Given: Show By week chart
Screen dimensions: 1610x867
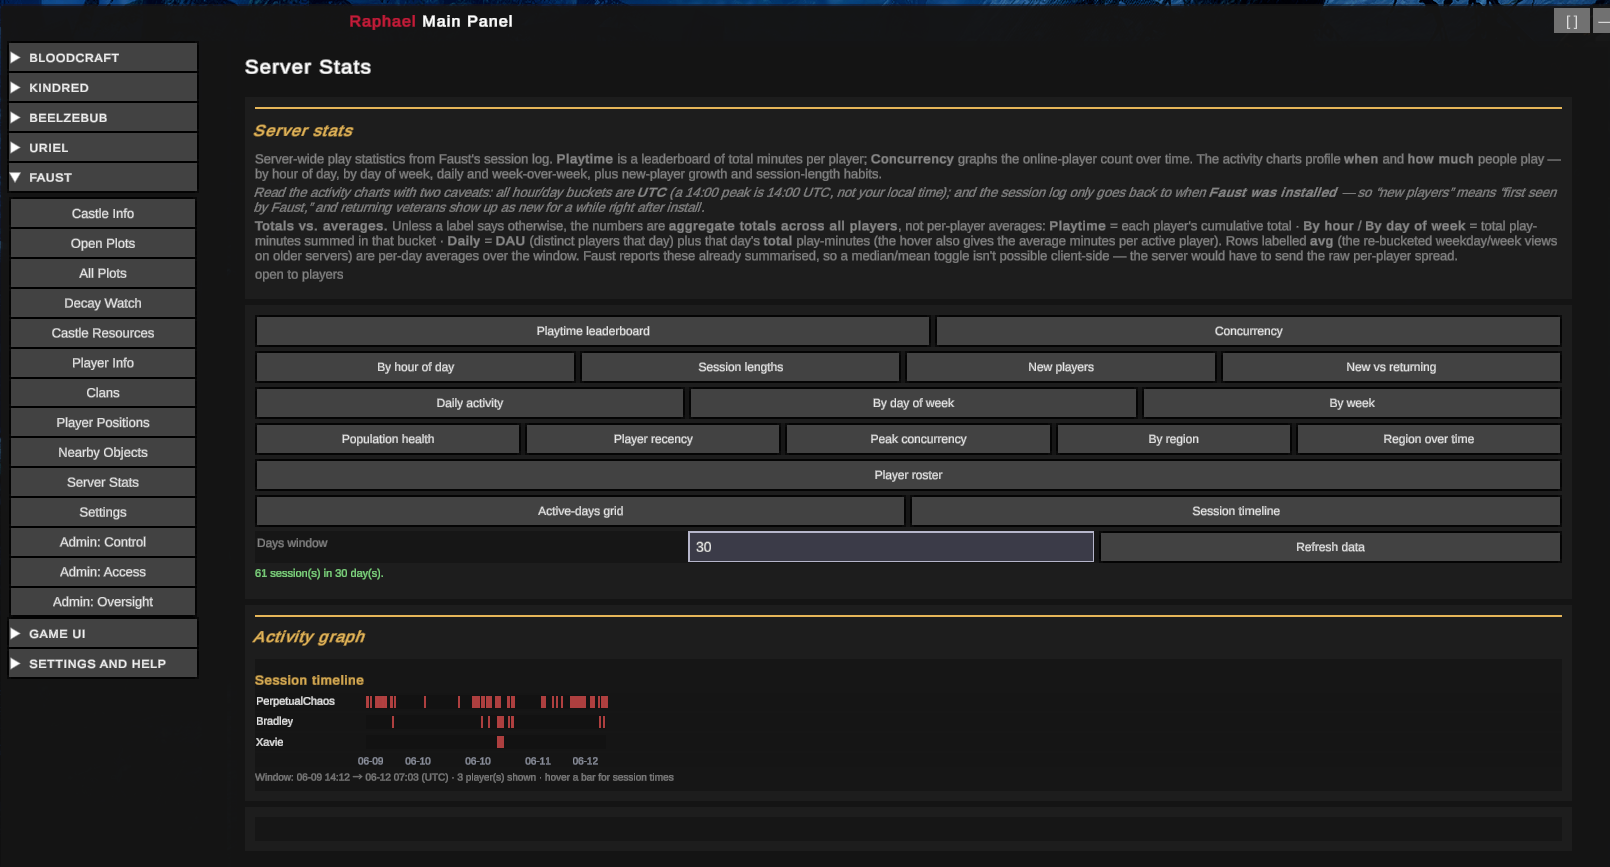Looking at the screenshot, I should click(x=1352, y=403).
